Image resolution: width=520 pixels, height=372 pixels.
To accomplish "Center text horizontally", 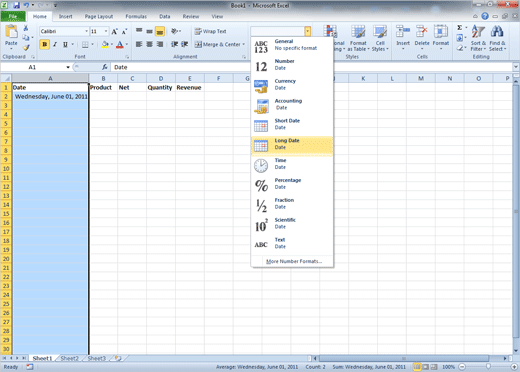I will 149,44.
